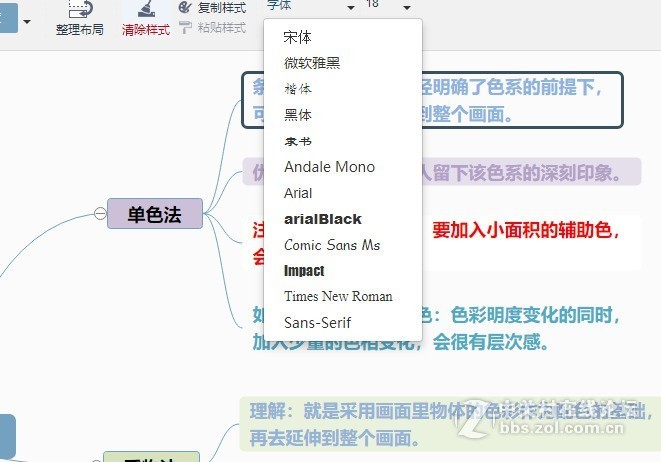Select the green node starting 理解
The height and width of the screenshot is (462, 661).
click(450, 424)
